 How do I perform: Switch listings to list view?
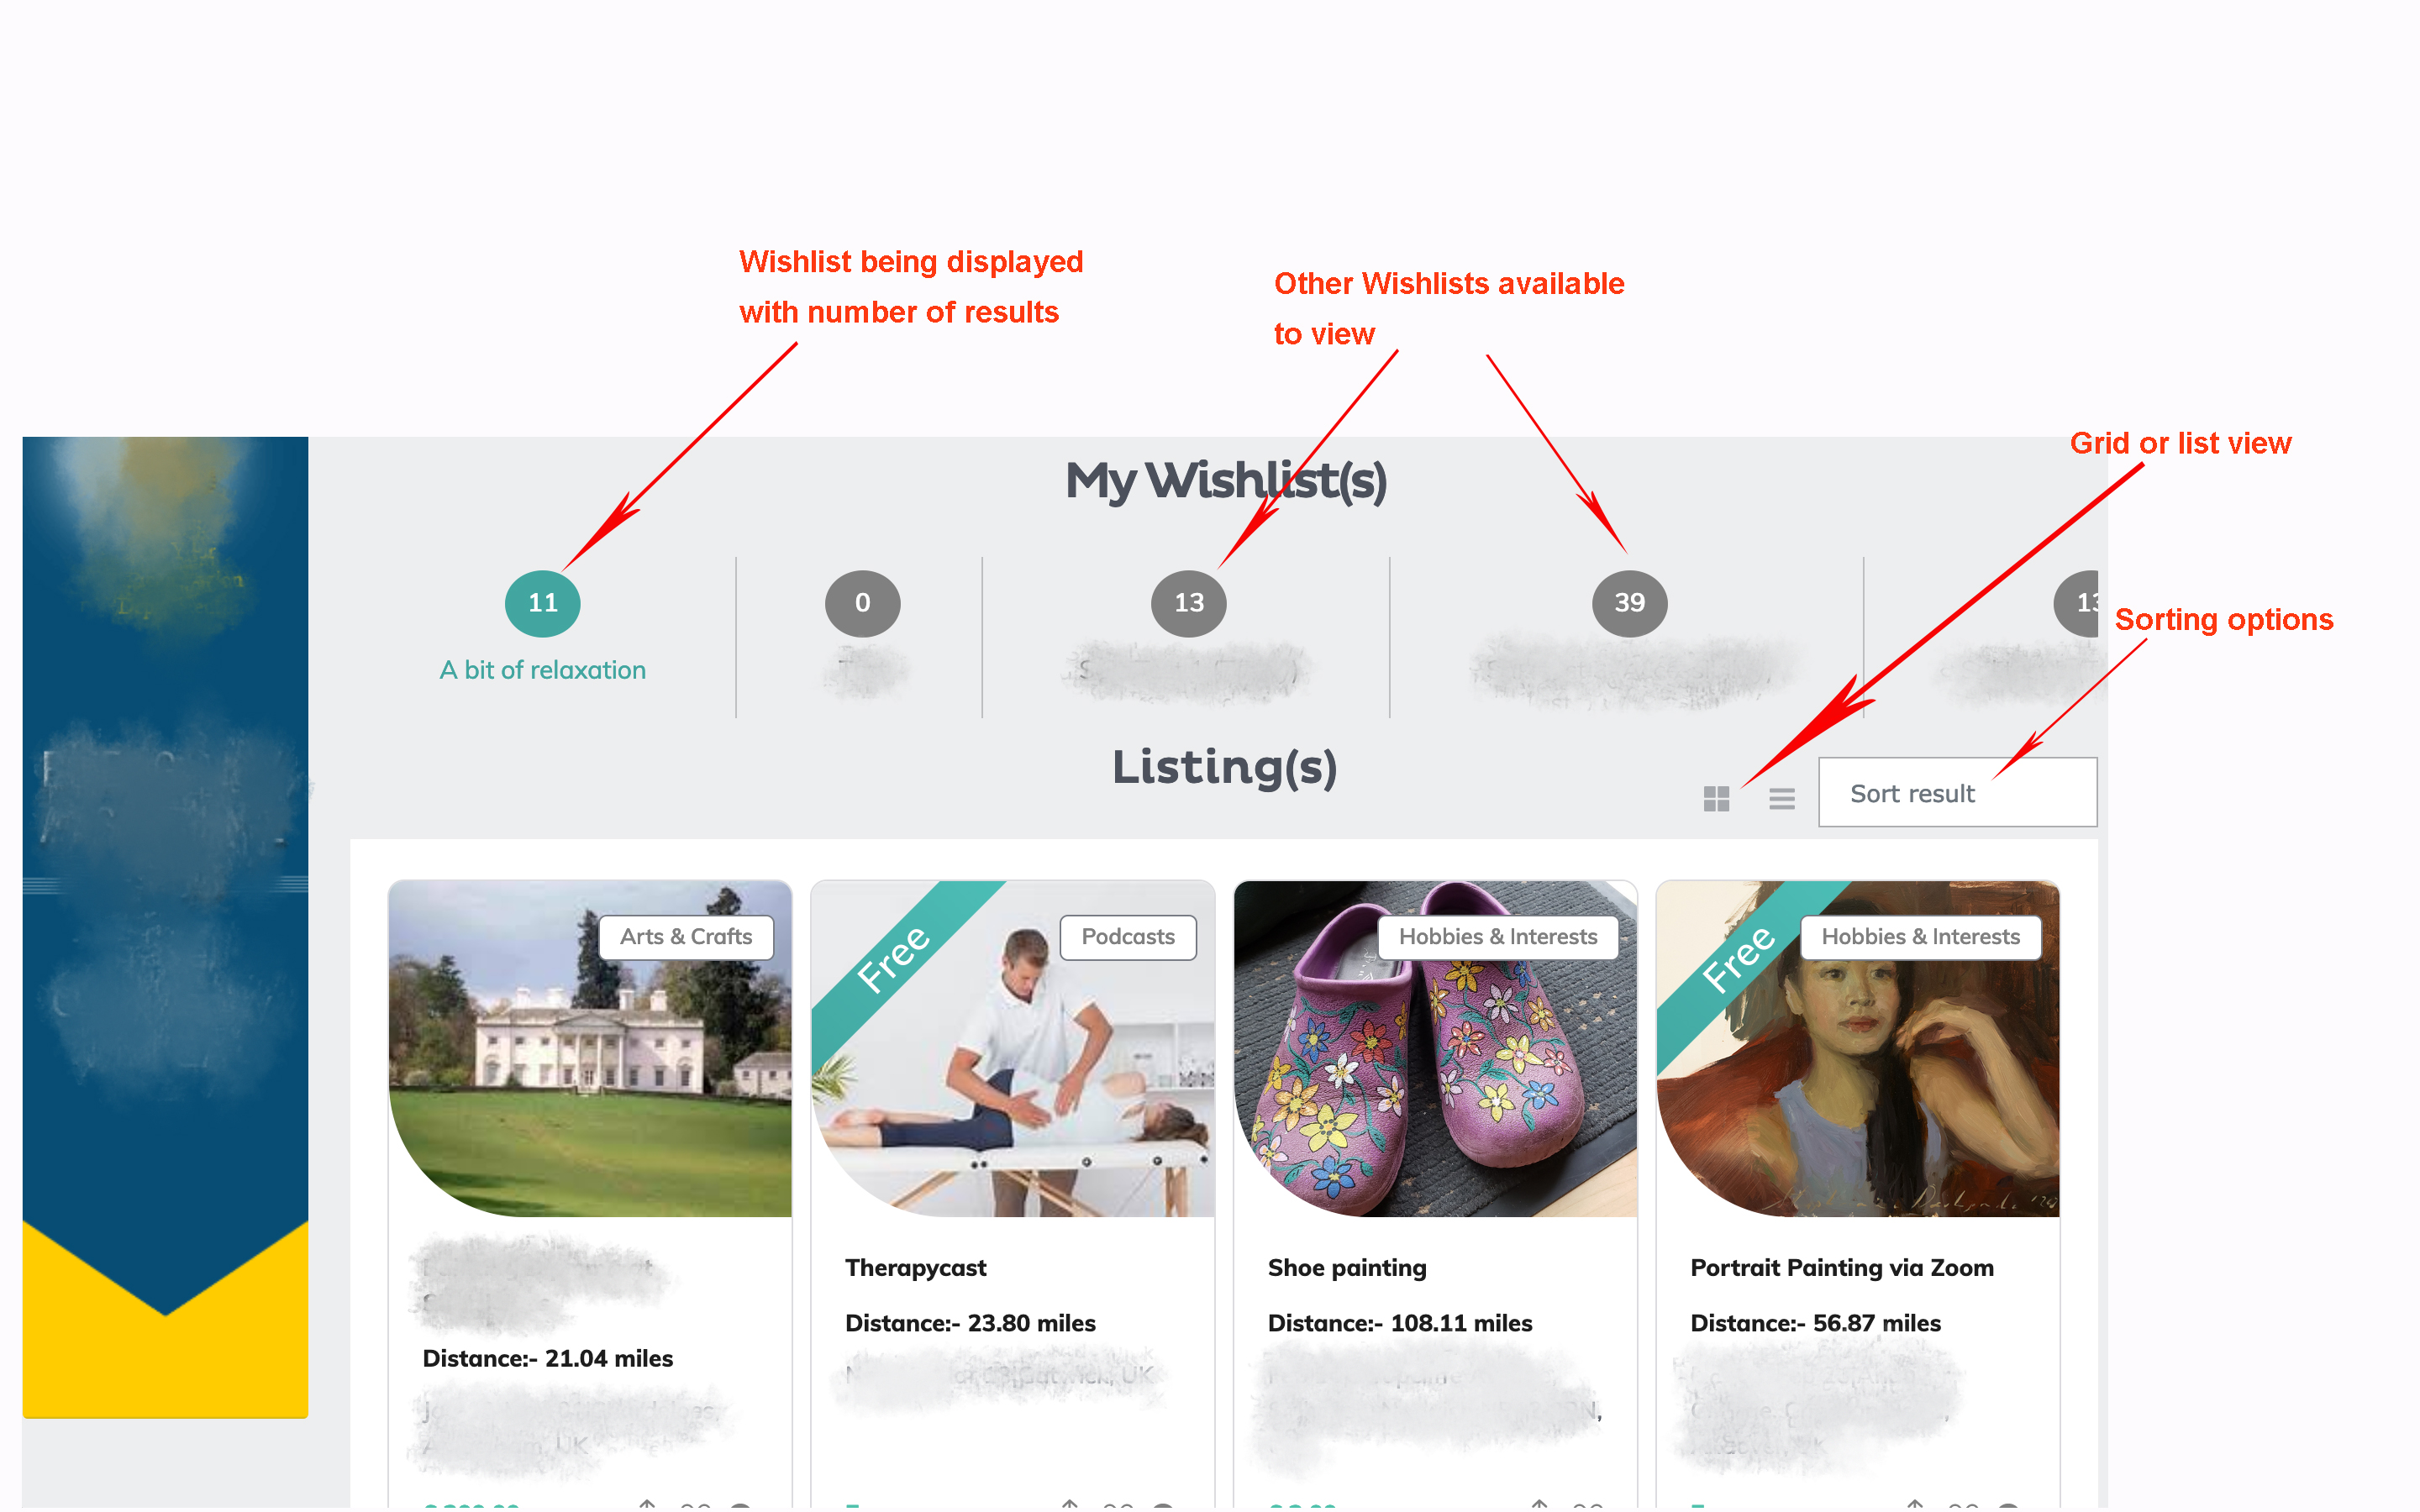[1781, 798]
